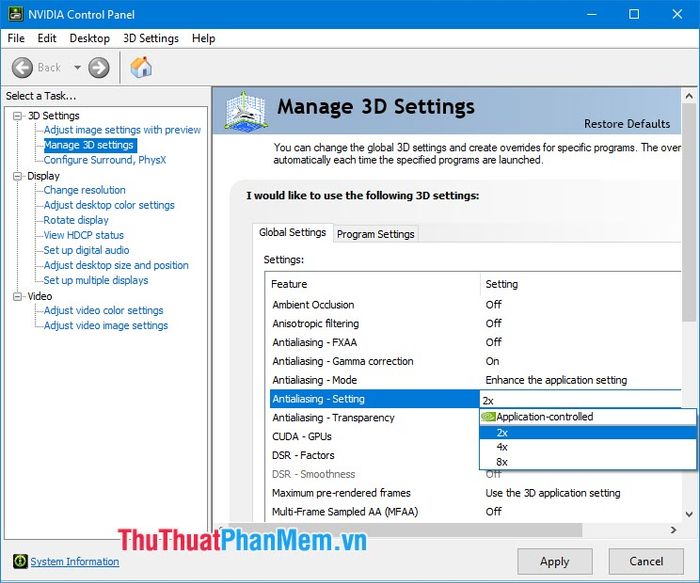Viewport: 700px width, 583px height.
Task: Click Use the 3D application setting value
Action: tap(553, 493)
